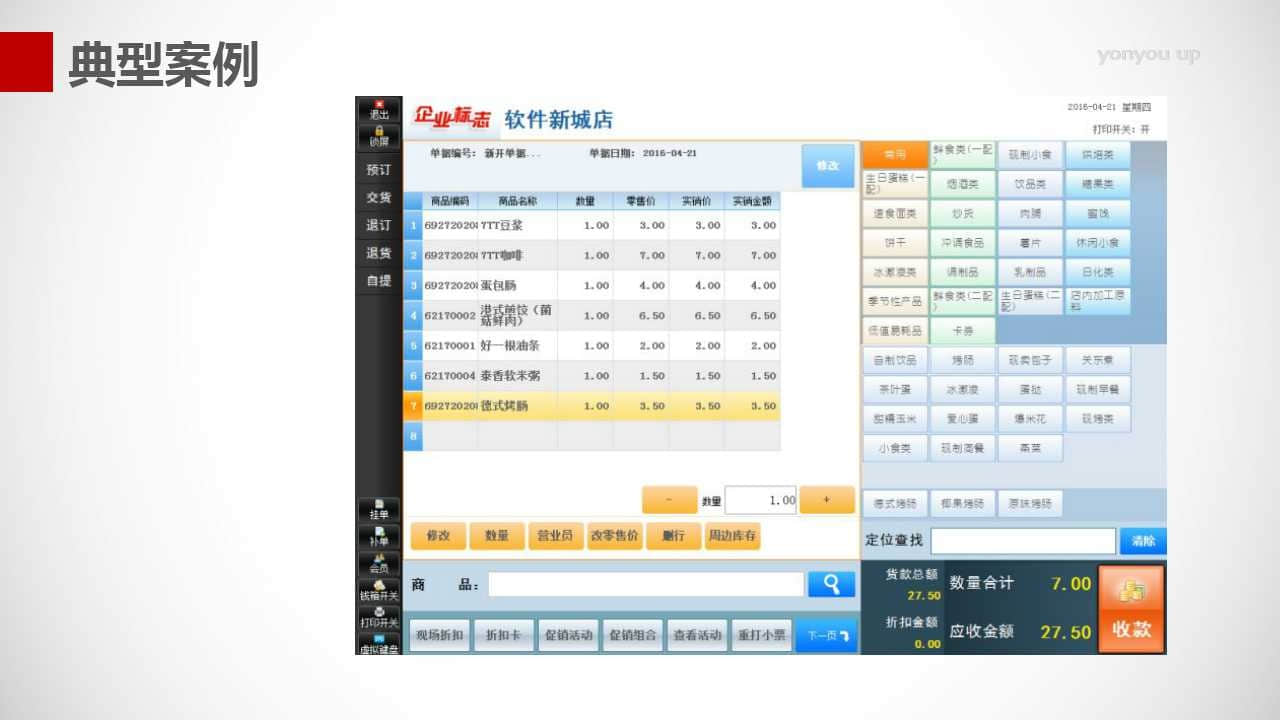Go to next page with 下一页 button

tap(826, 636)
